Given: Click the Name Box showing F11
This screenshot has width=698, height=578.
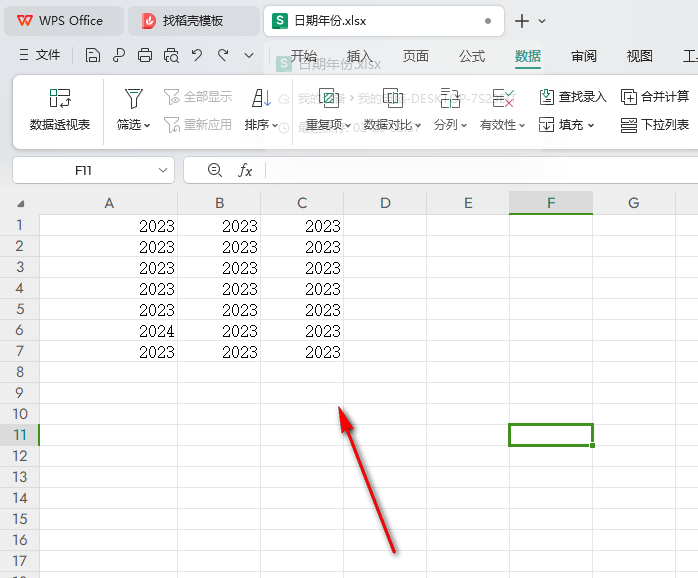Looking at the screenshot, I should tap(83, 170).
